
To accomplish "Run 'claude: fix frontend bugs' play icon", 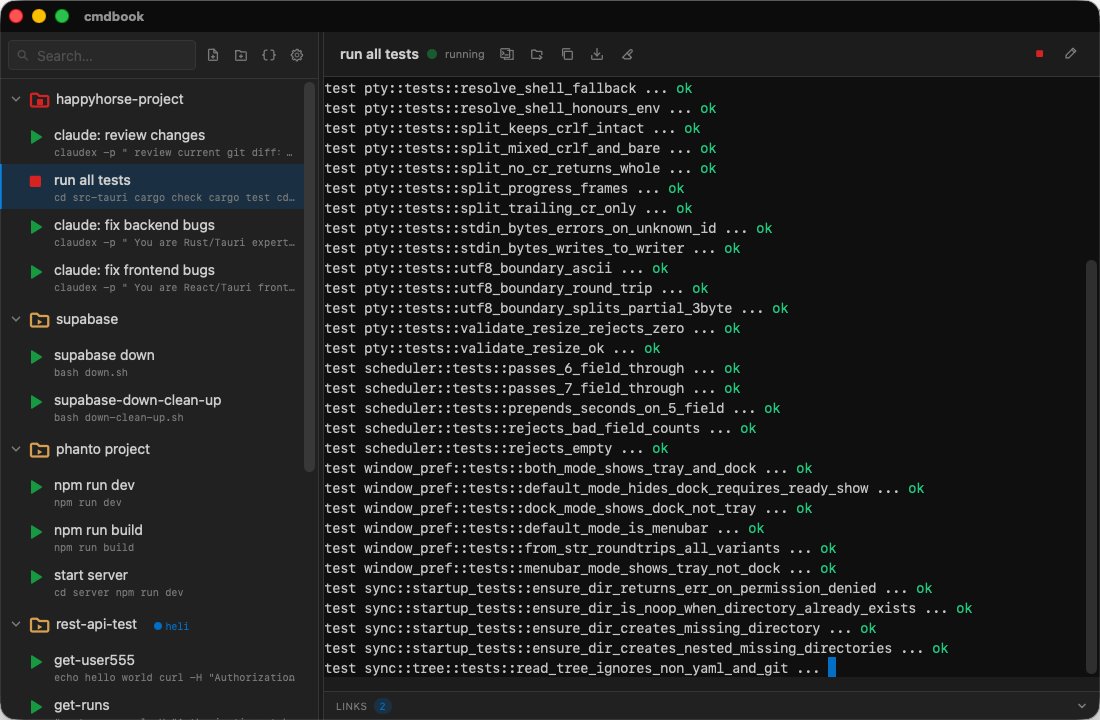I will pos(36,272).
